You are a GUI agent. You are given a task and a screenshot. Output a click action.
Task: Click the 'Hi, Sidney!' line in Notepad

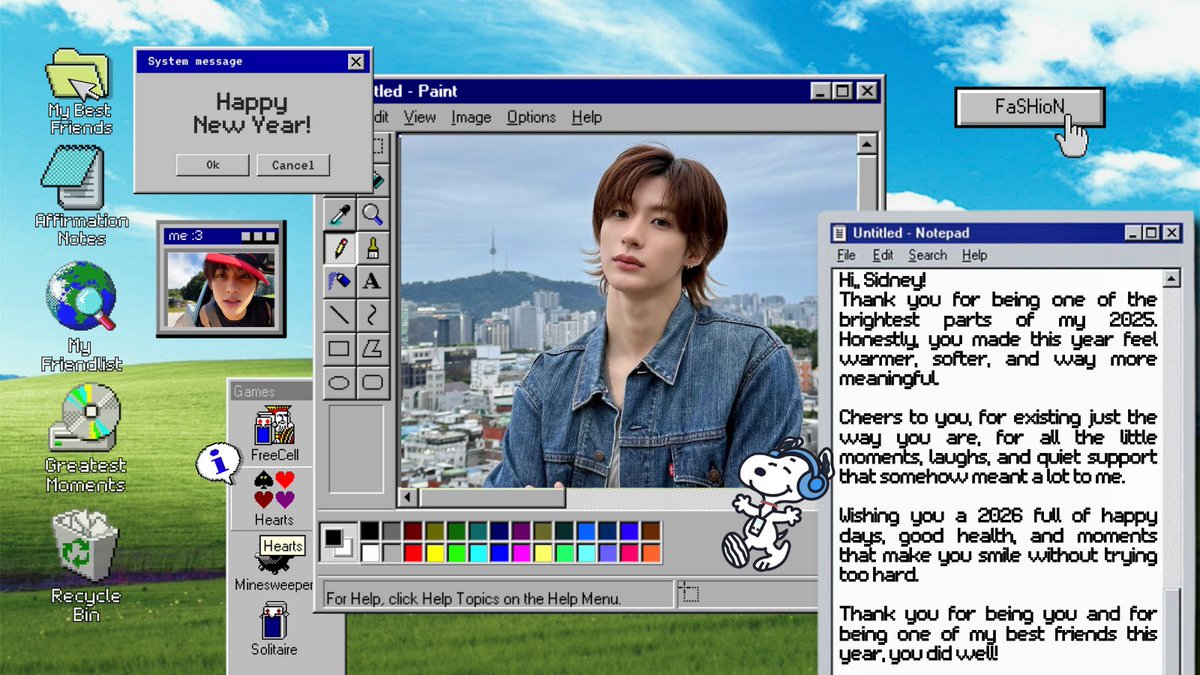click(882, 281)
